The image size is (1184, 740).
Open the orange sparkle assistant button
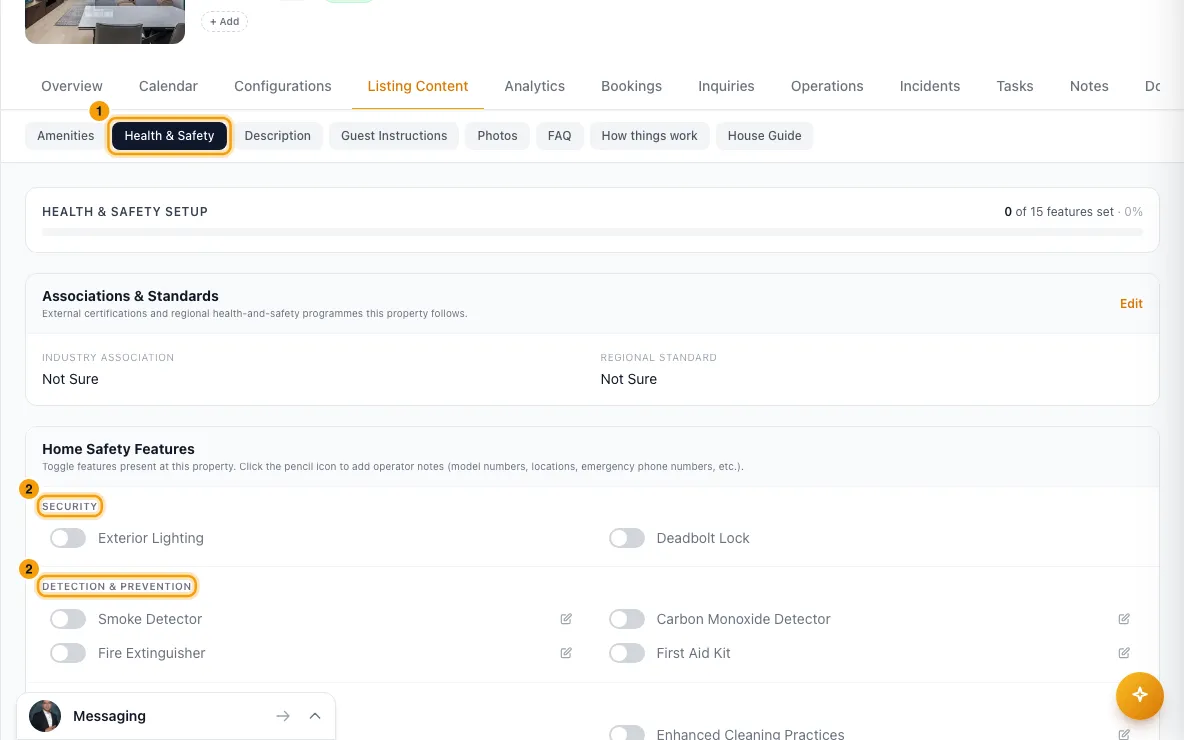pos(1139,695)
